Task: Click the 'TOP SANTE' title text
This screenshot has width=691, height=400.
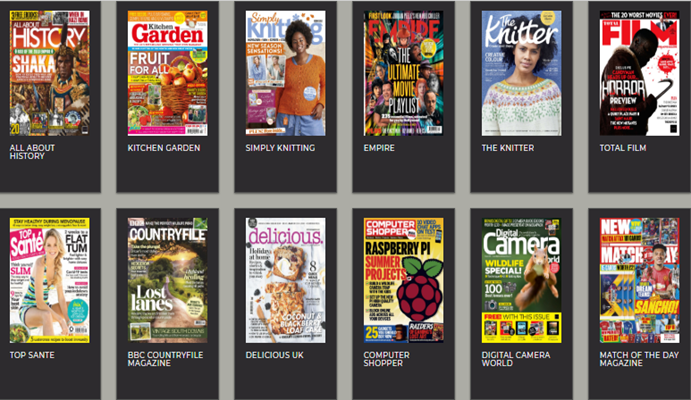Action: tap(32, 355)
